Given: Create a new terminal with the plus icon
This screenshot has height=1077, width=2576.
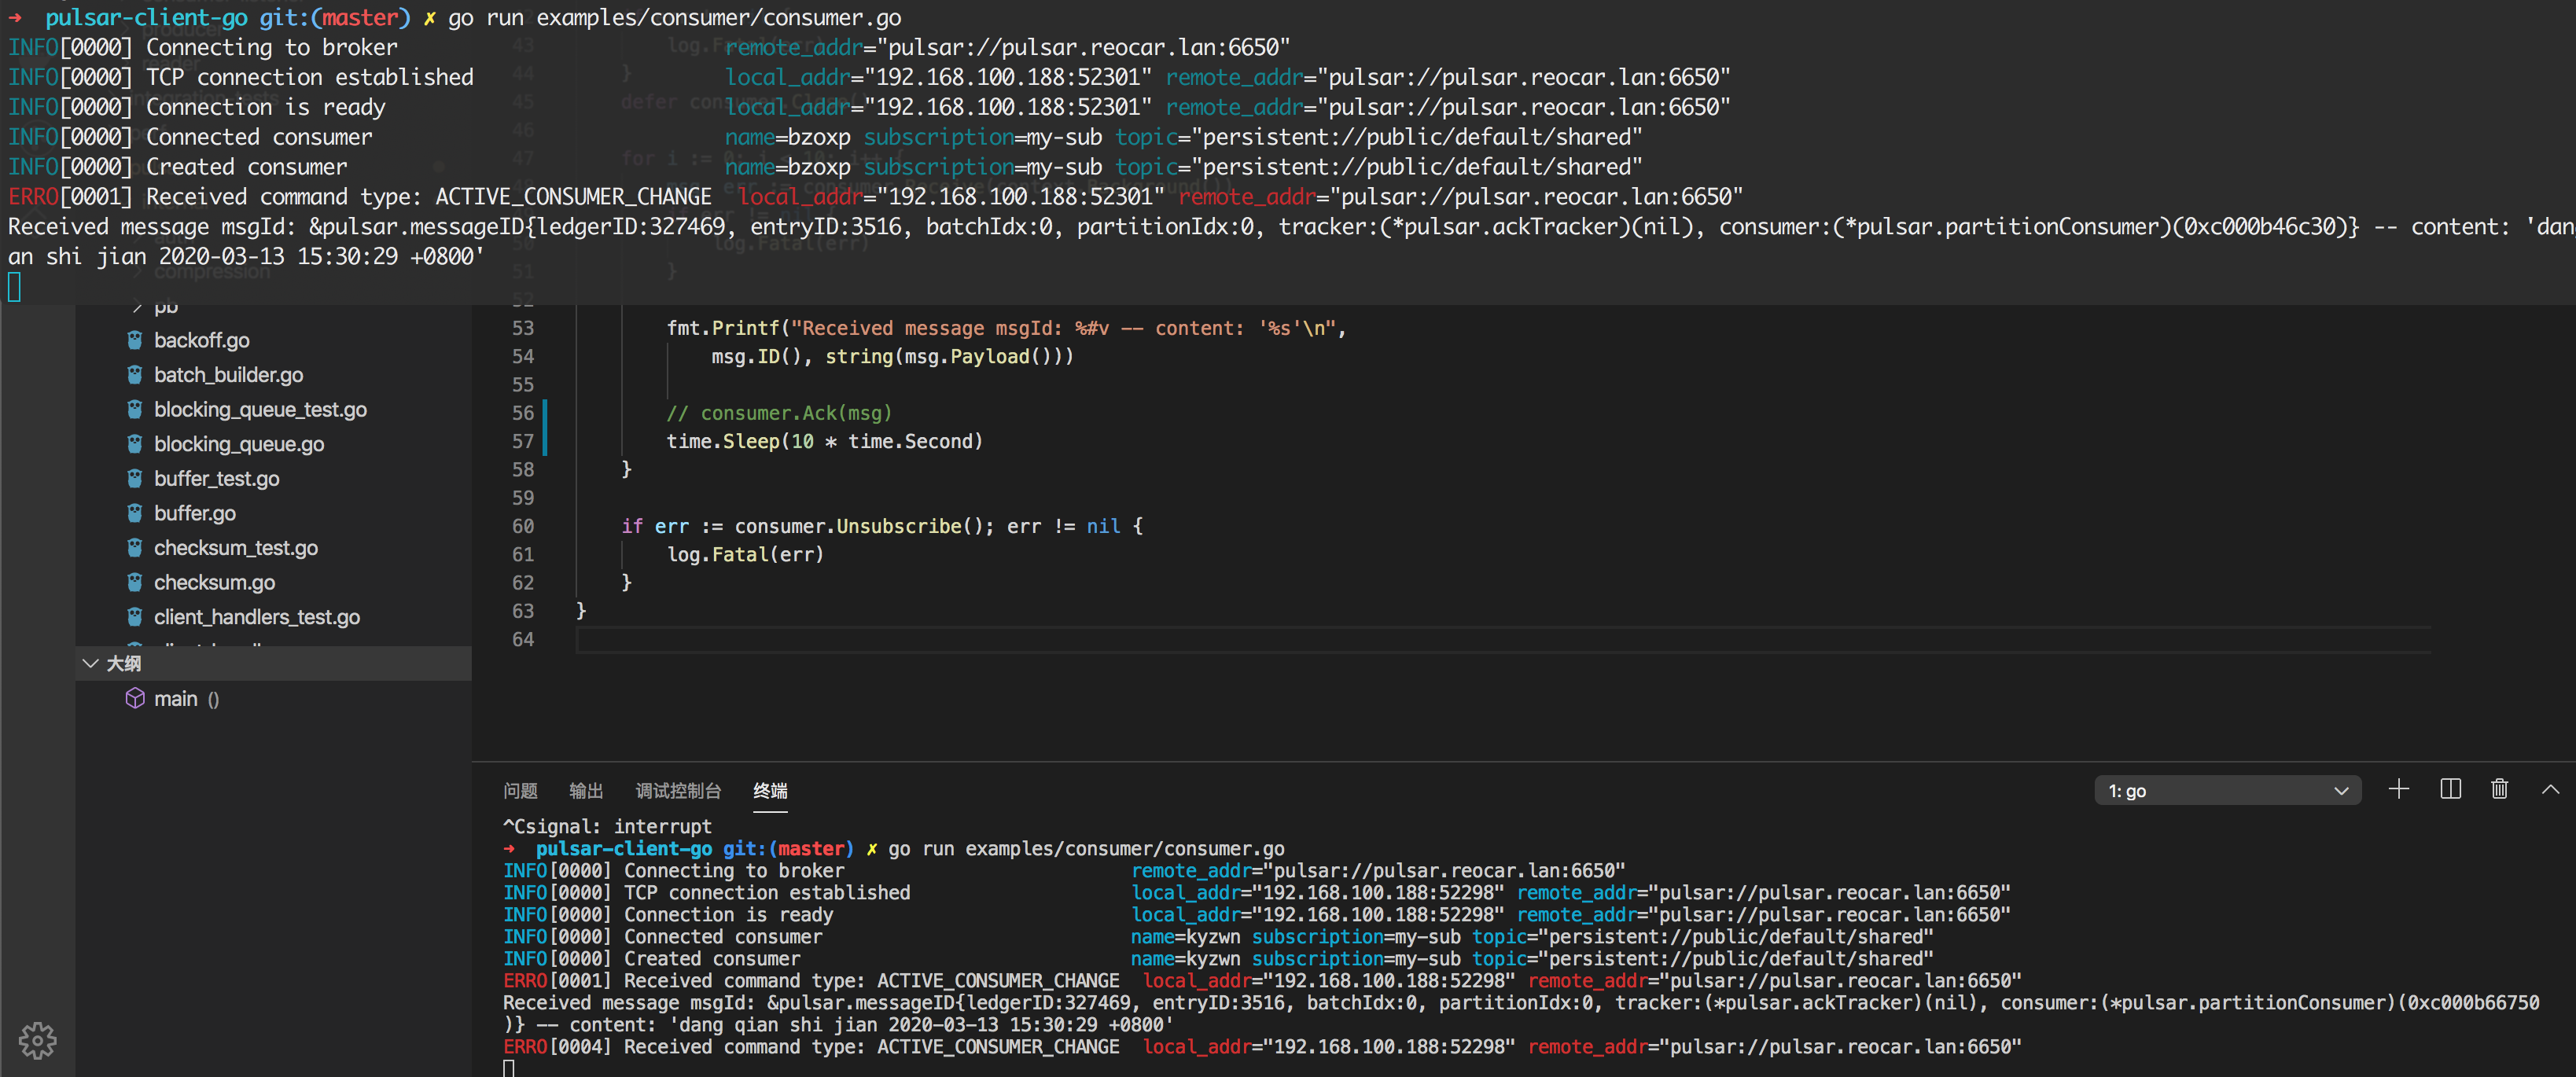Looking at the screenshot, I should pos(2399,790).
